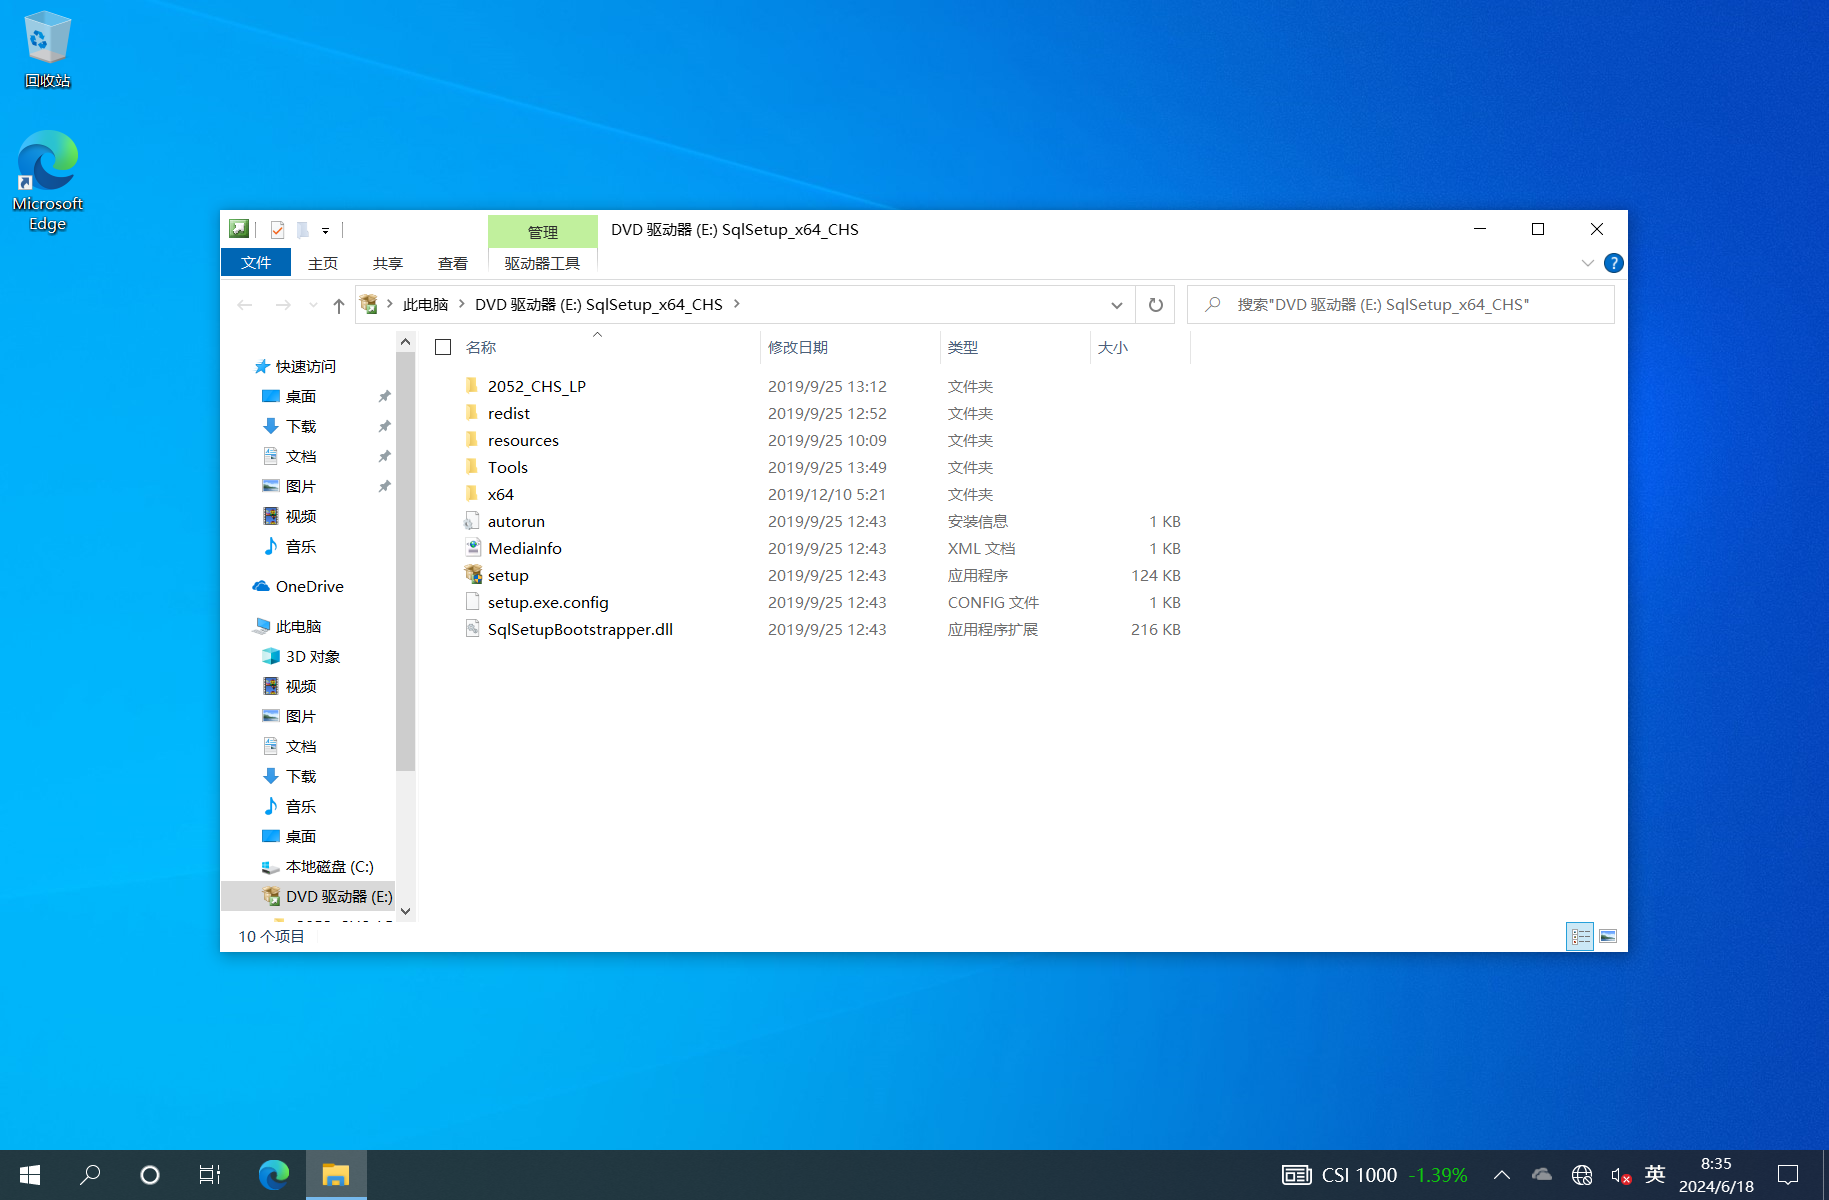Select the 管理 contextual tab
The width and height of the screenshot is (1829, 1200).
[x=542, y=232]
